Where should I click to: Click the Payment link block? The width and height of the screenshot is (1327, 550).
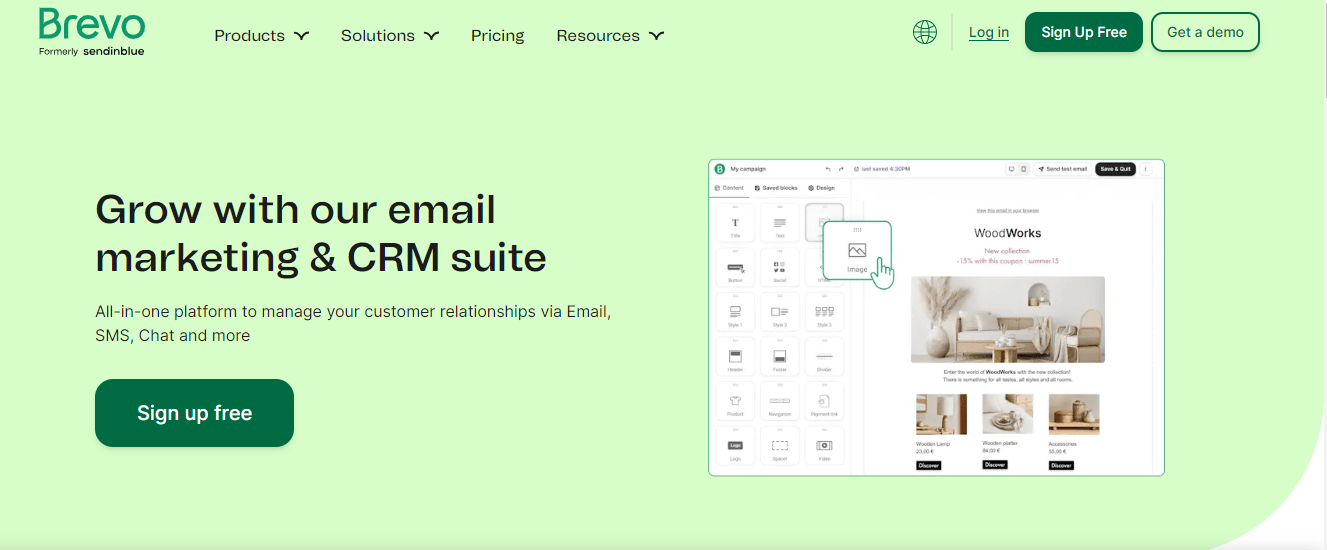pyautogui.click(x=824, y=402)
